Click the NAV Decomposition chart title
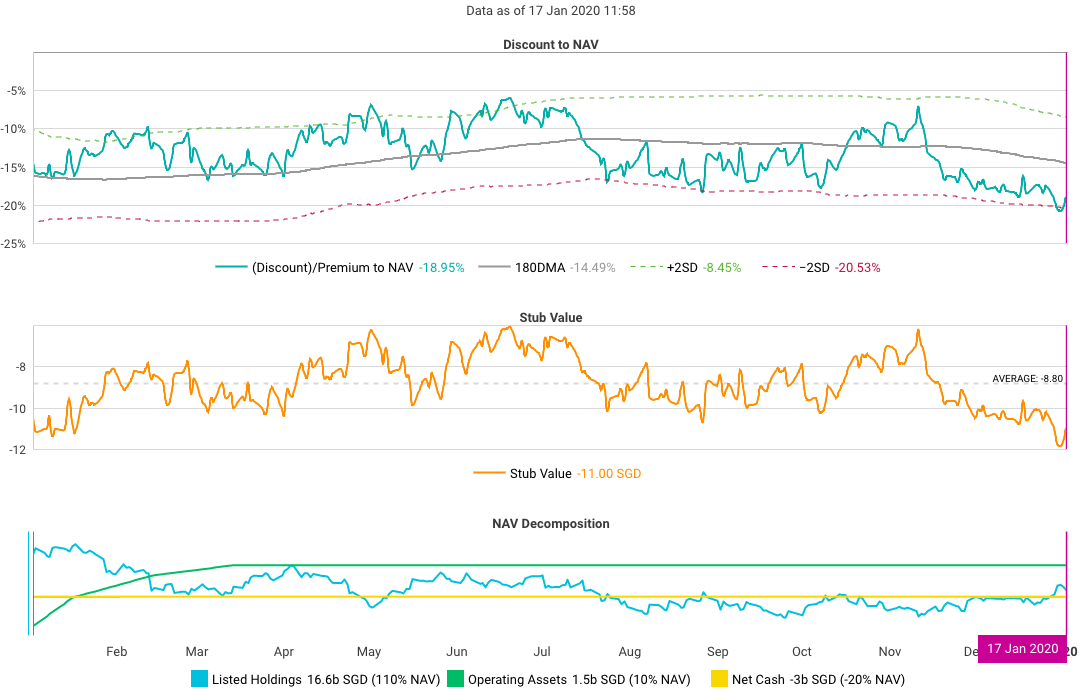Viewport: 1089px width, 698px height. (x=550, y=523)
